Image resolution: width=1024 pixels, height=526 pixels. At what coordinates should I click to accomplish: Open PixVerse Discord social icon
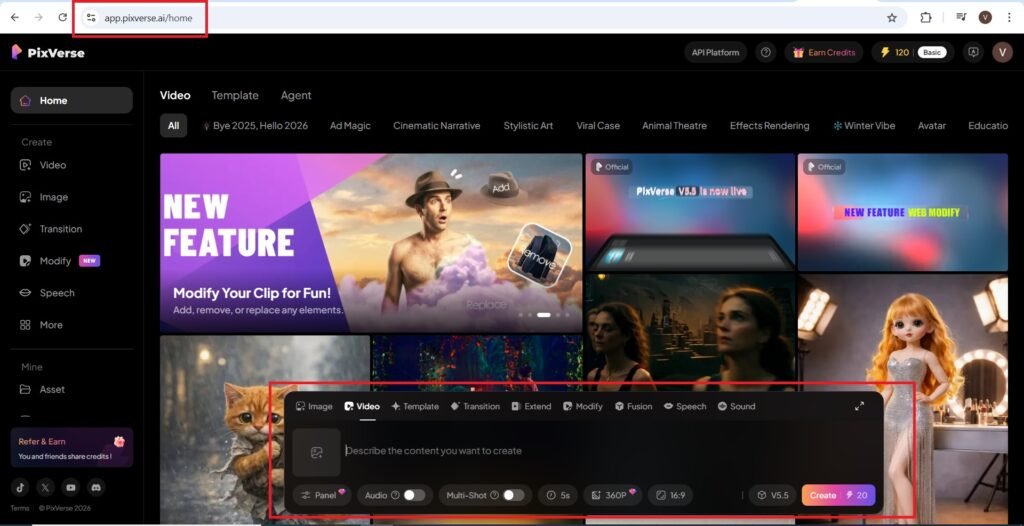click(x=96, y=487)
